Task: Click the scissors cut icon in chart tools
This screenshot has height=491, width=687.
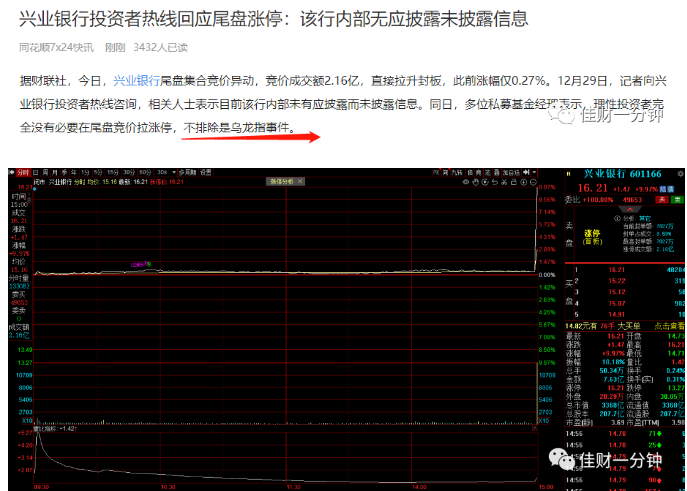Action: click(x=504, y=182)
